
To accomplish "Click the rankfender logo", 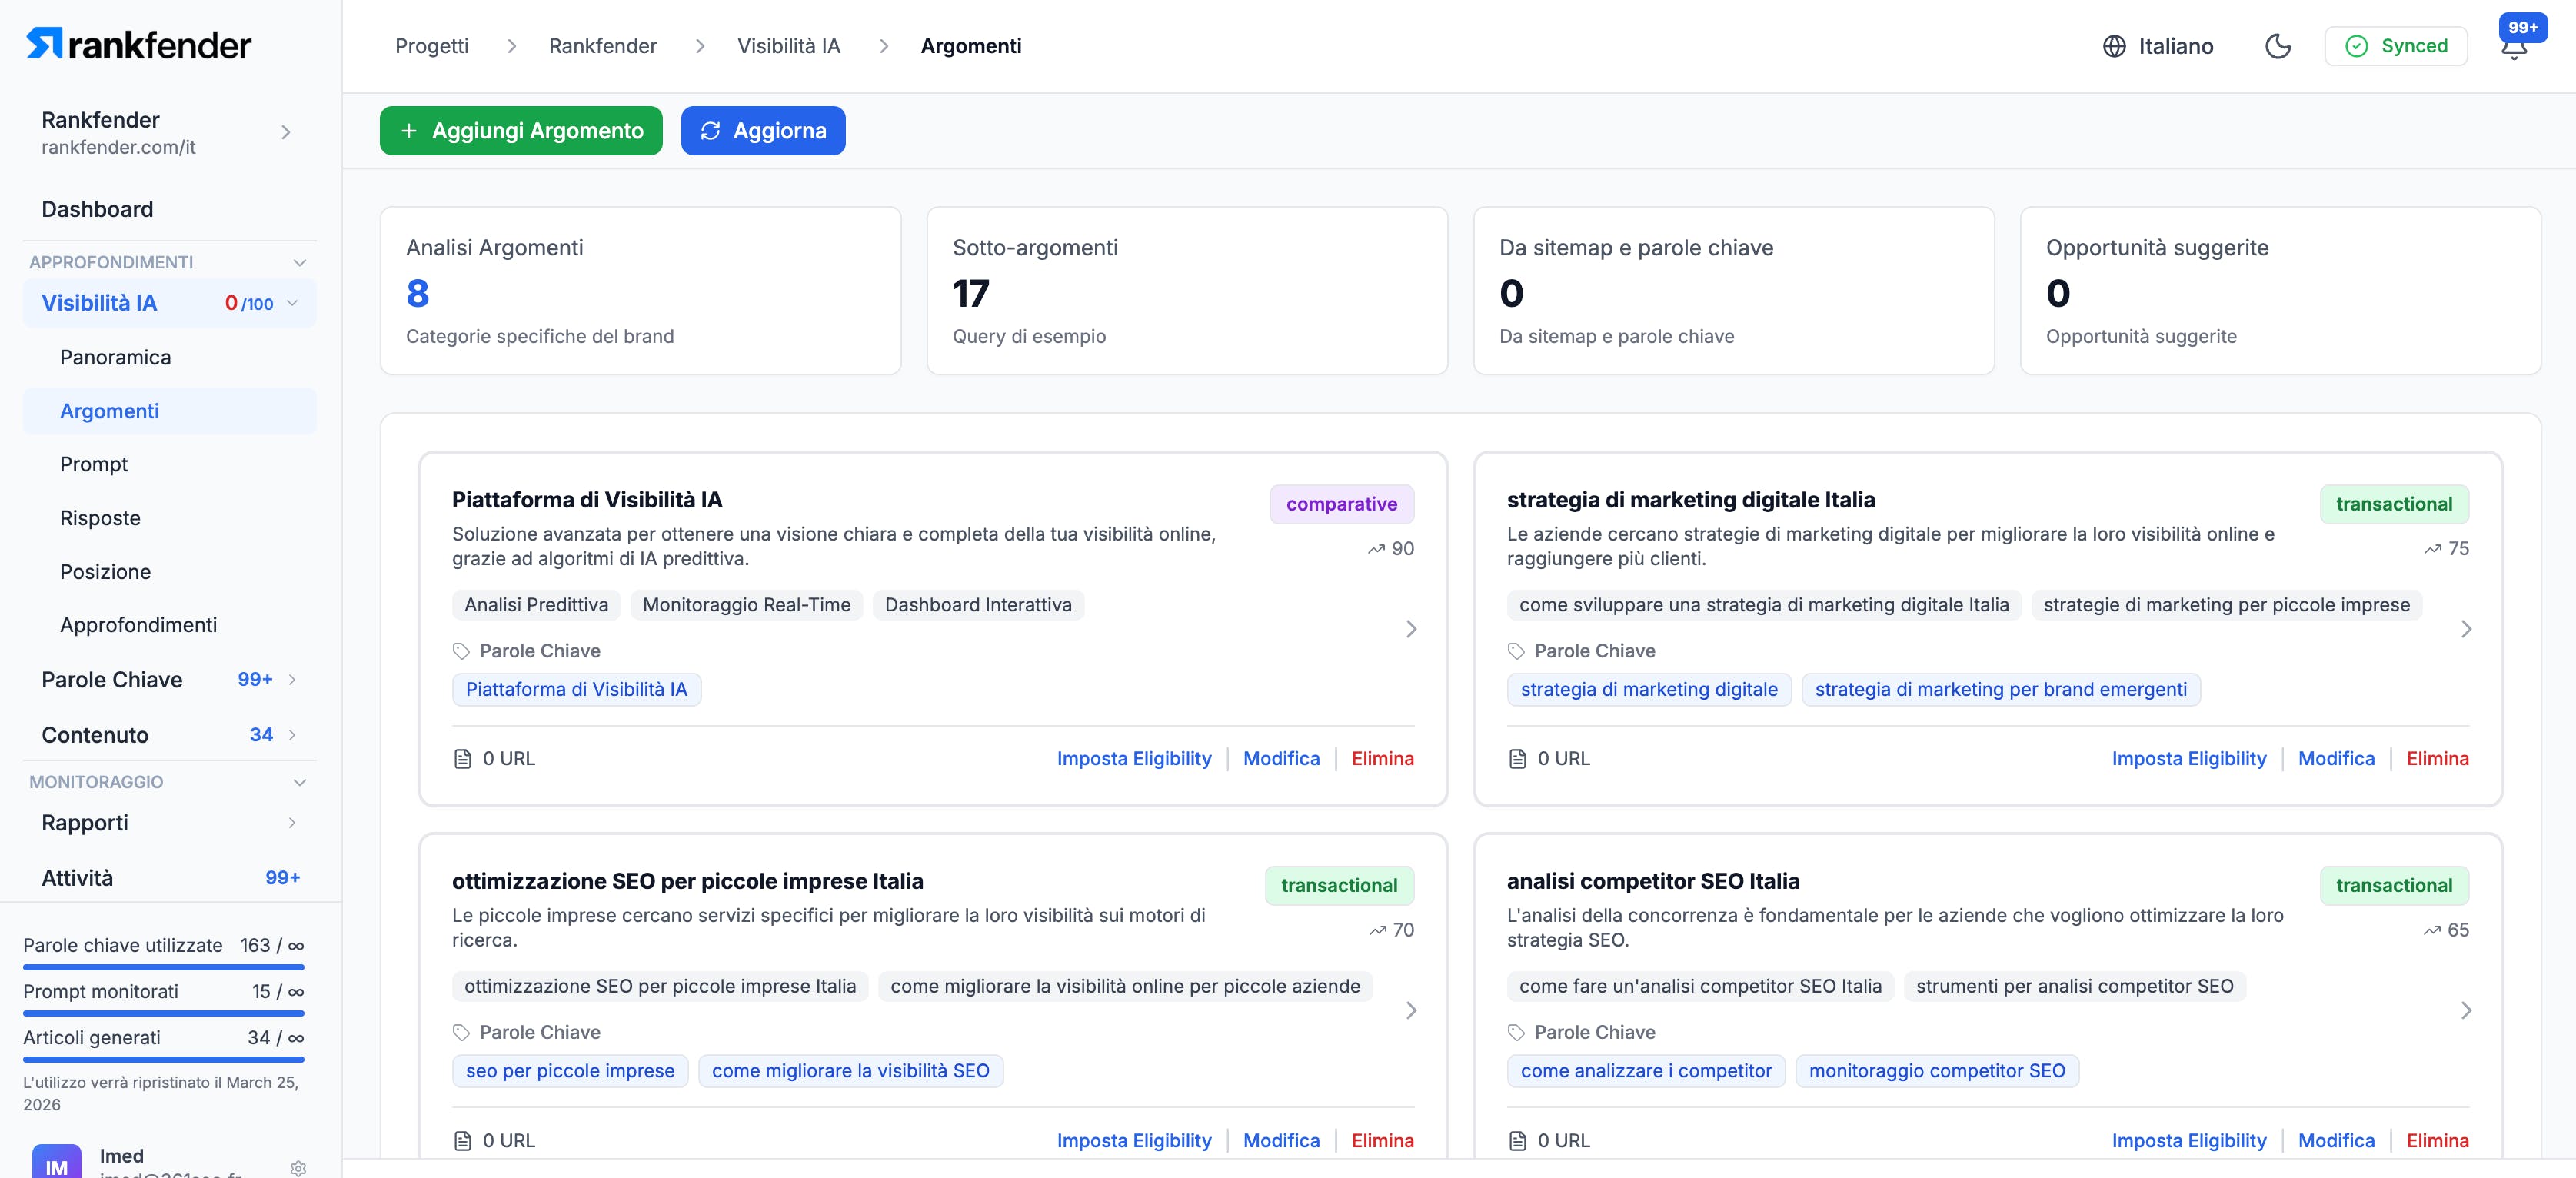I will point(138,44).
